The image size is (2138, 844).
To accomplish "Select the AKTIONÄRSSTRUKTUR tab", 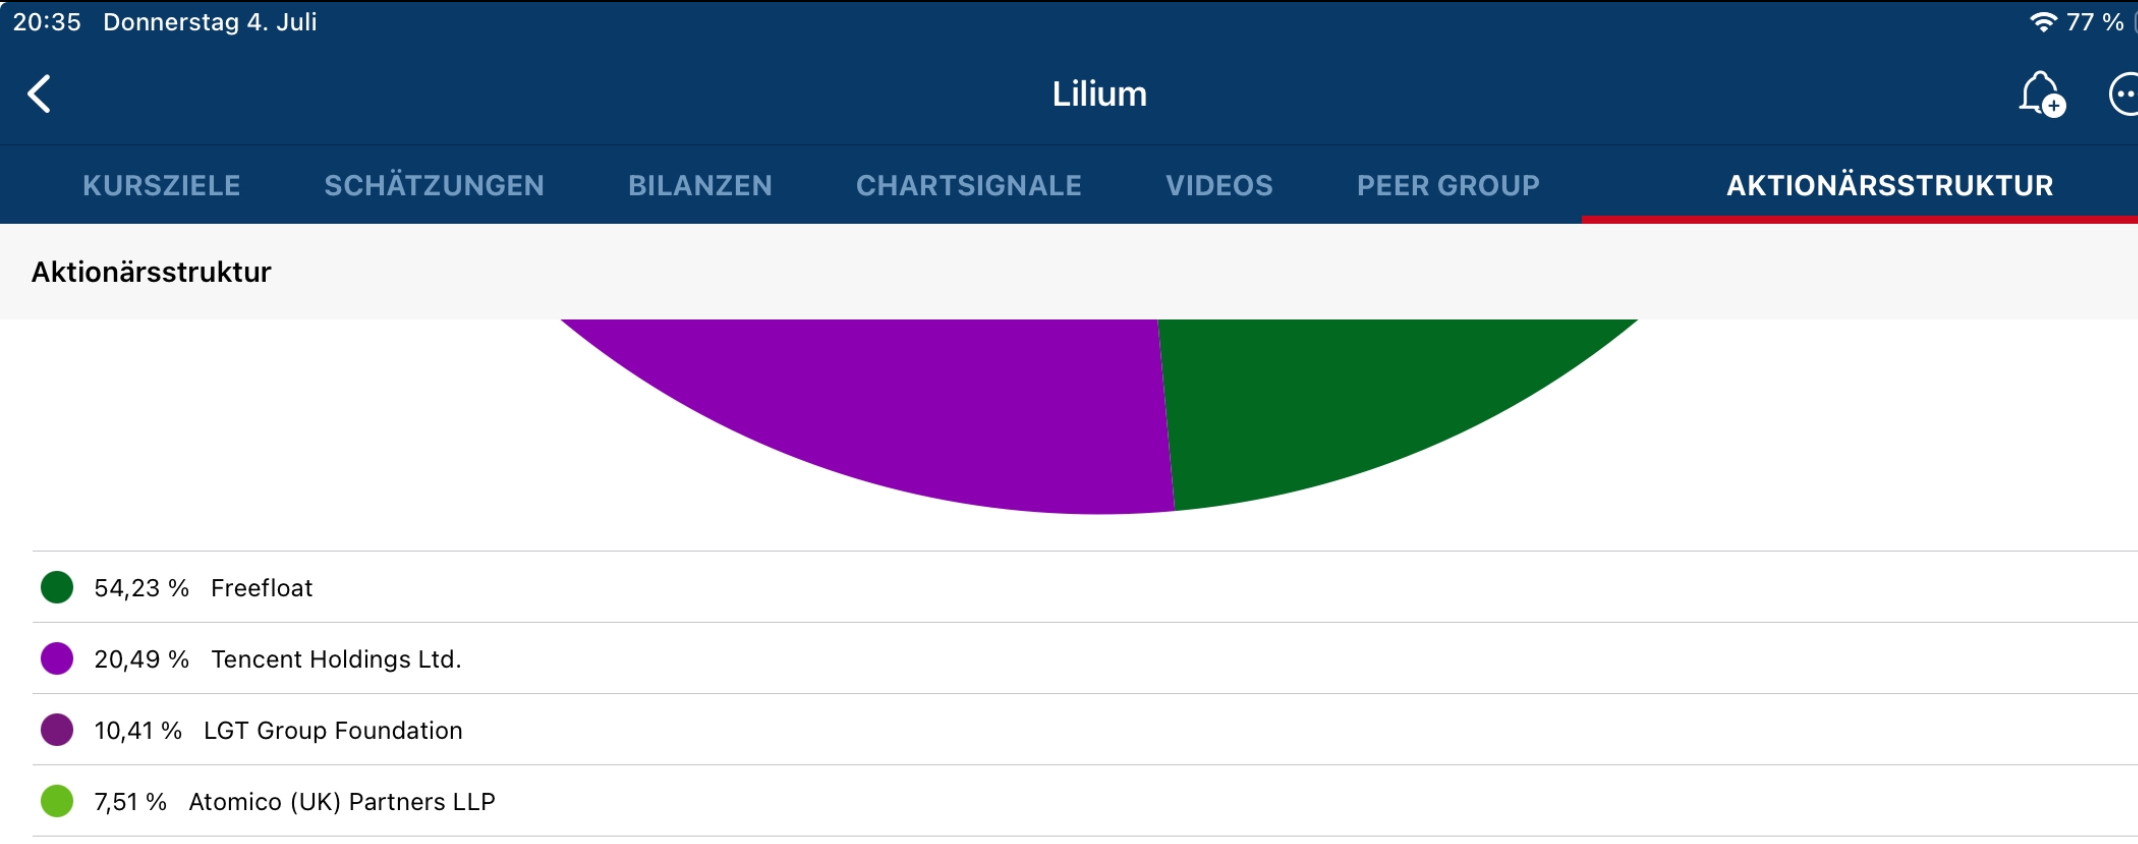I will tap(1890, 185).
